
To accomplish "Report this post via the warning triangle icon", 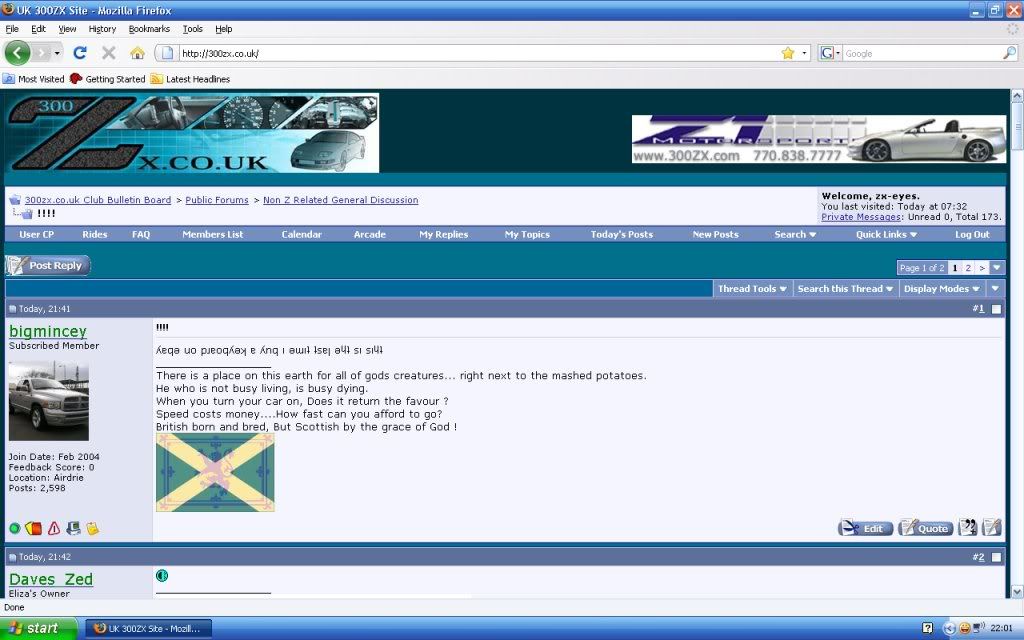I will pos(52,528).
